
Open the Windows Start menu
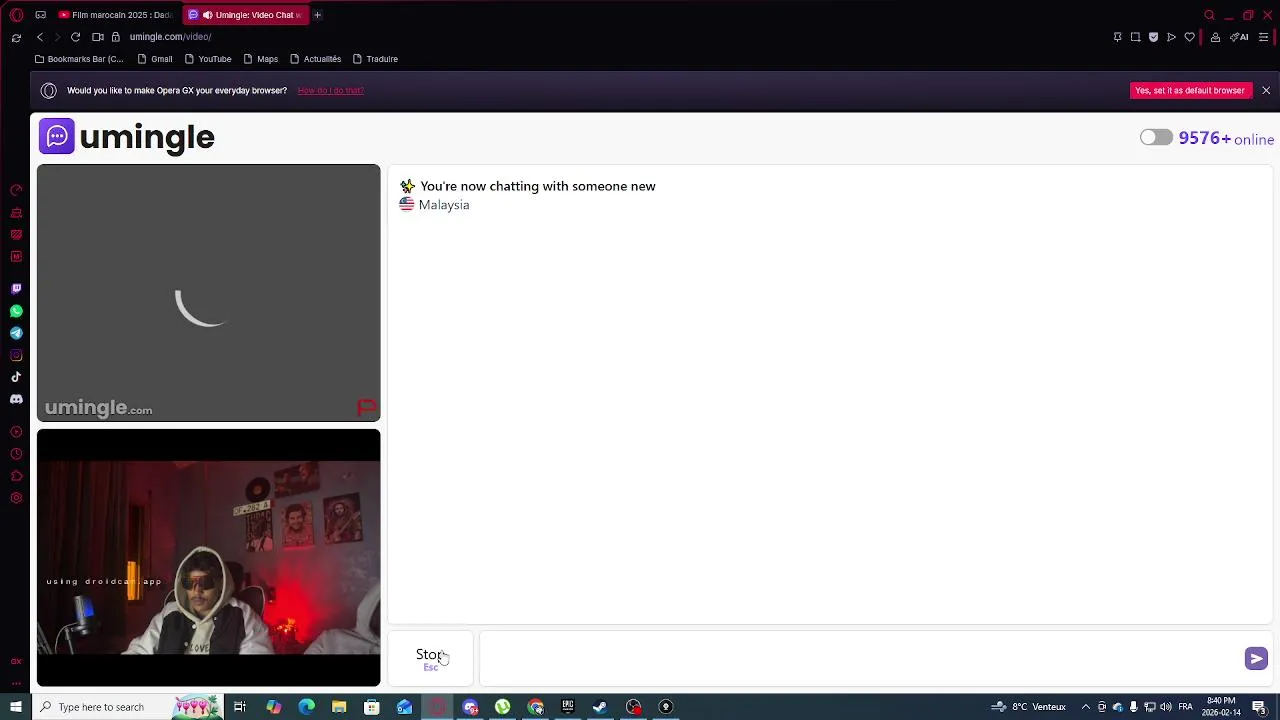(16, 707)
